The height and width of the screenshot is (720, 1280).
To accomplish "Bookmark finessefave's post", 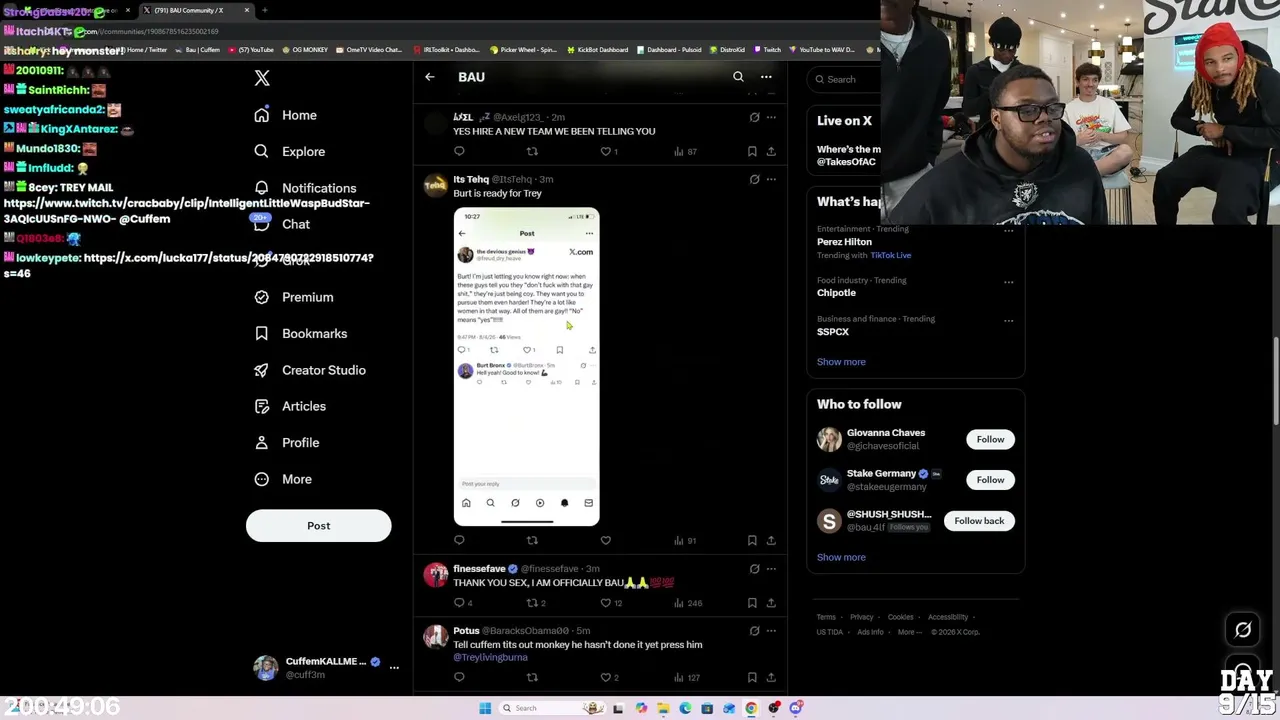I will pos(752,603).
